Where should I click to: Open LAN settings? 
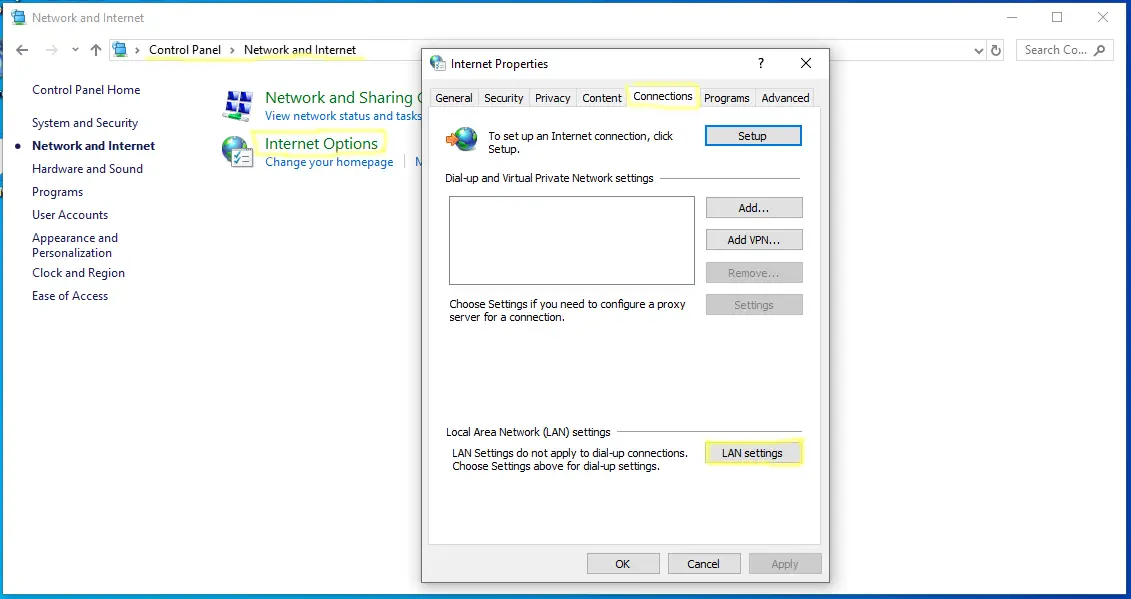pyautogui.click(x=752, y=453)
